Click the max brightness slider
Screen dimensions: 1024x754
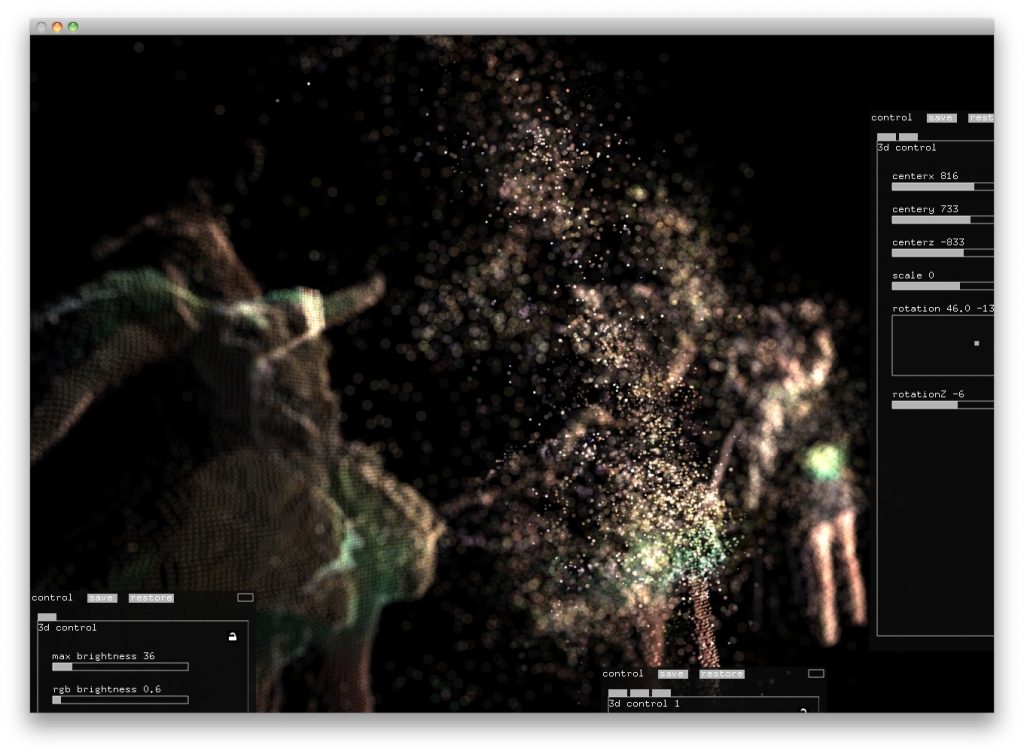point(120,667)
